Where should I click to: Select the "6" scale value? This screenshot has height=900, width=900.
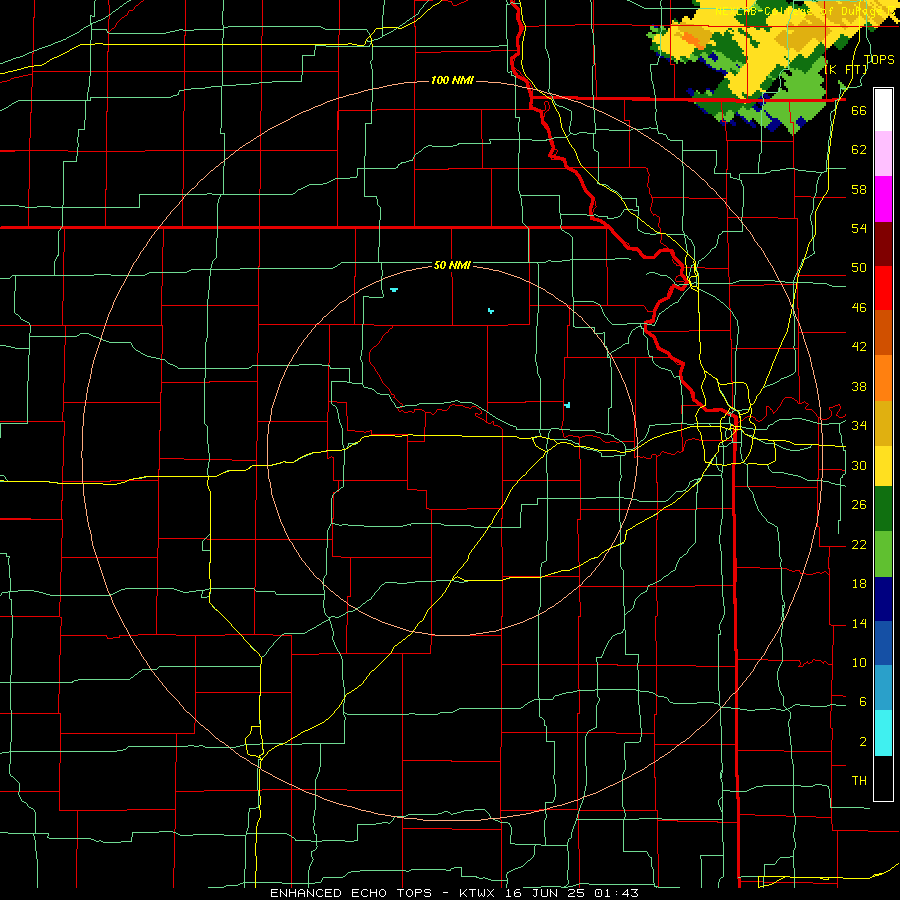(x=862, y=701)
